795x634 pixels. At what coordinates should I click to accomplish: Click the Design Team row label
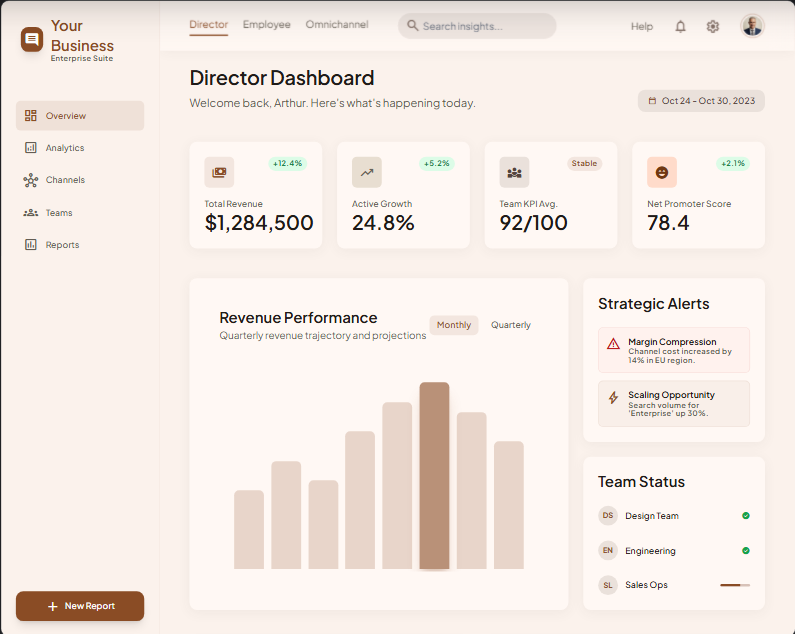click(x=652, y=516)
